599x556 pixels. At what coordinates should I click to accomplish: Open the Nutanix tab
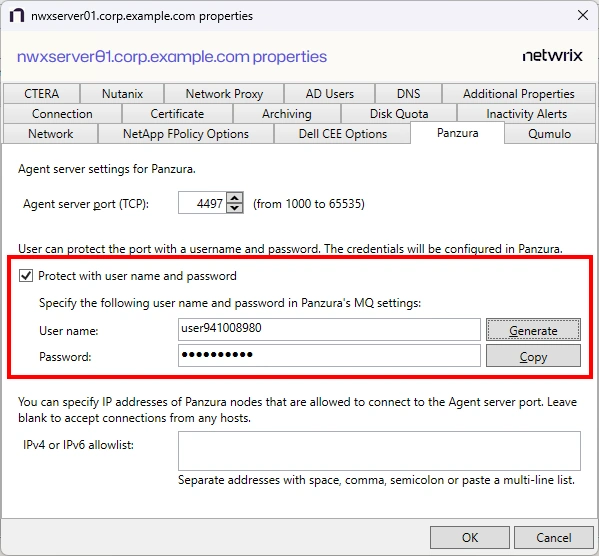pos(122,94)
